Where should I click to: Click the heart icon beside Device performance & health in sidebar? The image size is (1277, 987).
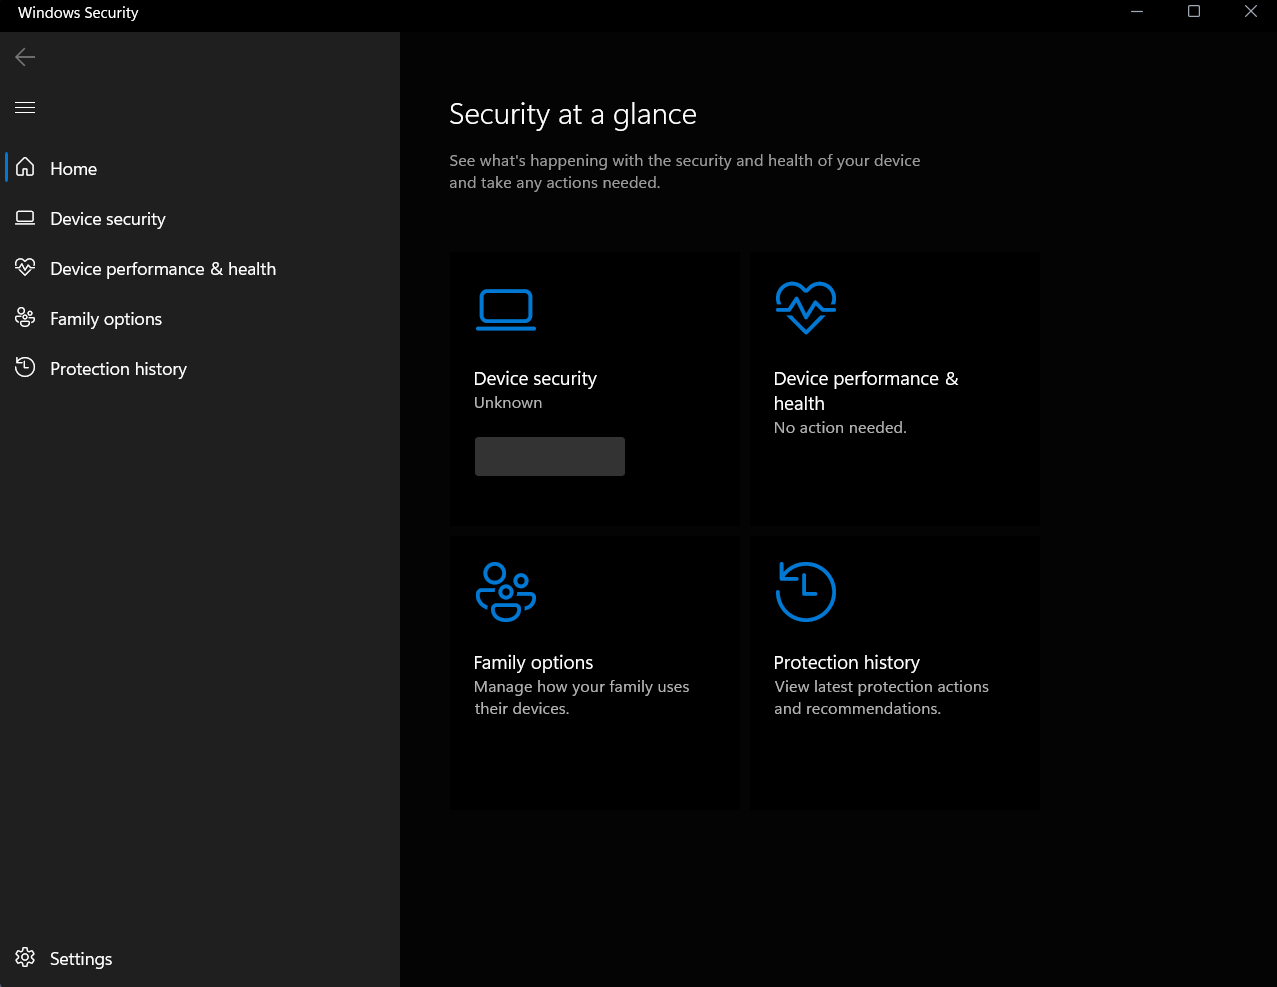pos(25,268)
